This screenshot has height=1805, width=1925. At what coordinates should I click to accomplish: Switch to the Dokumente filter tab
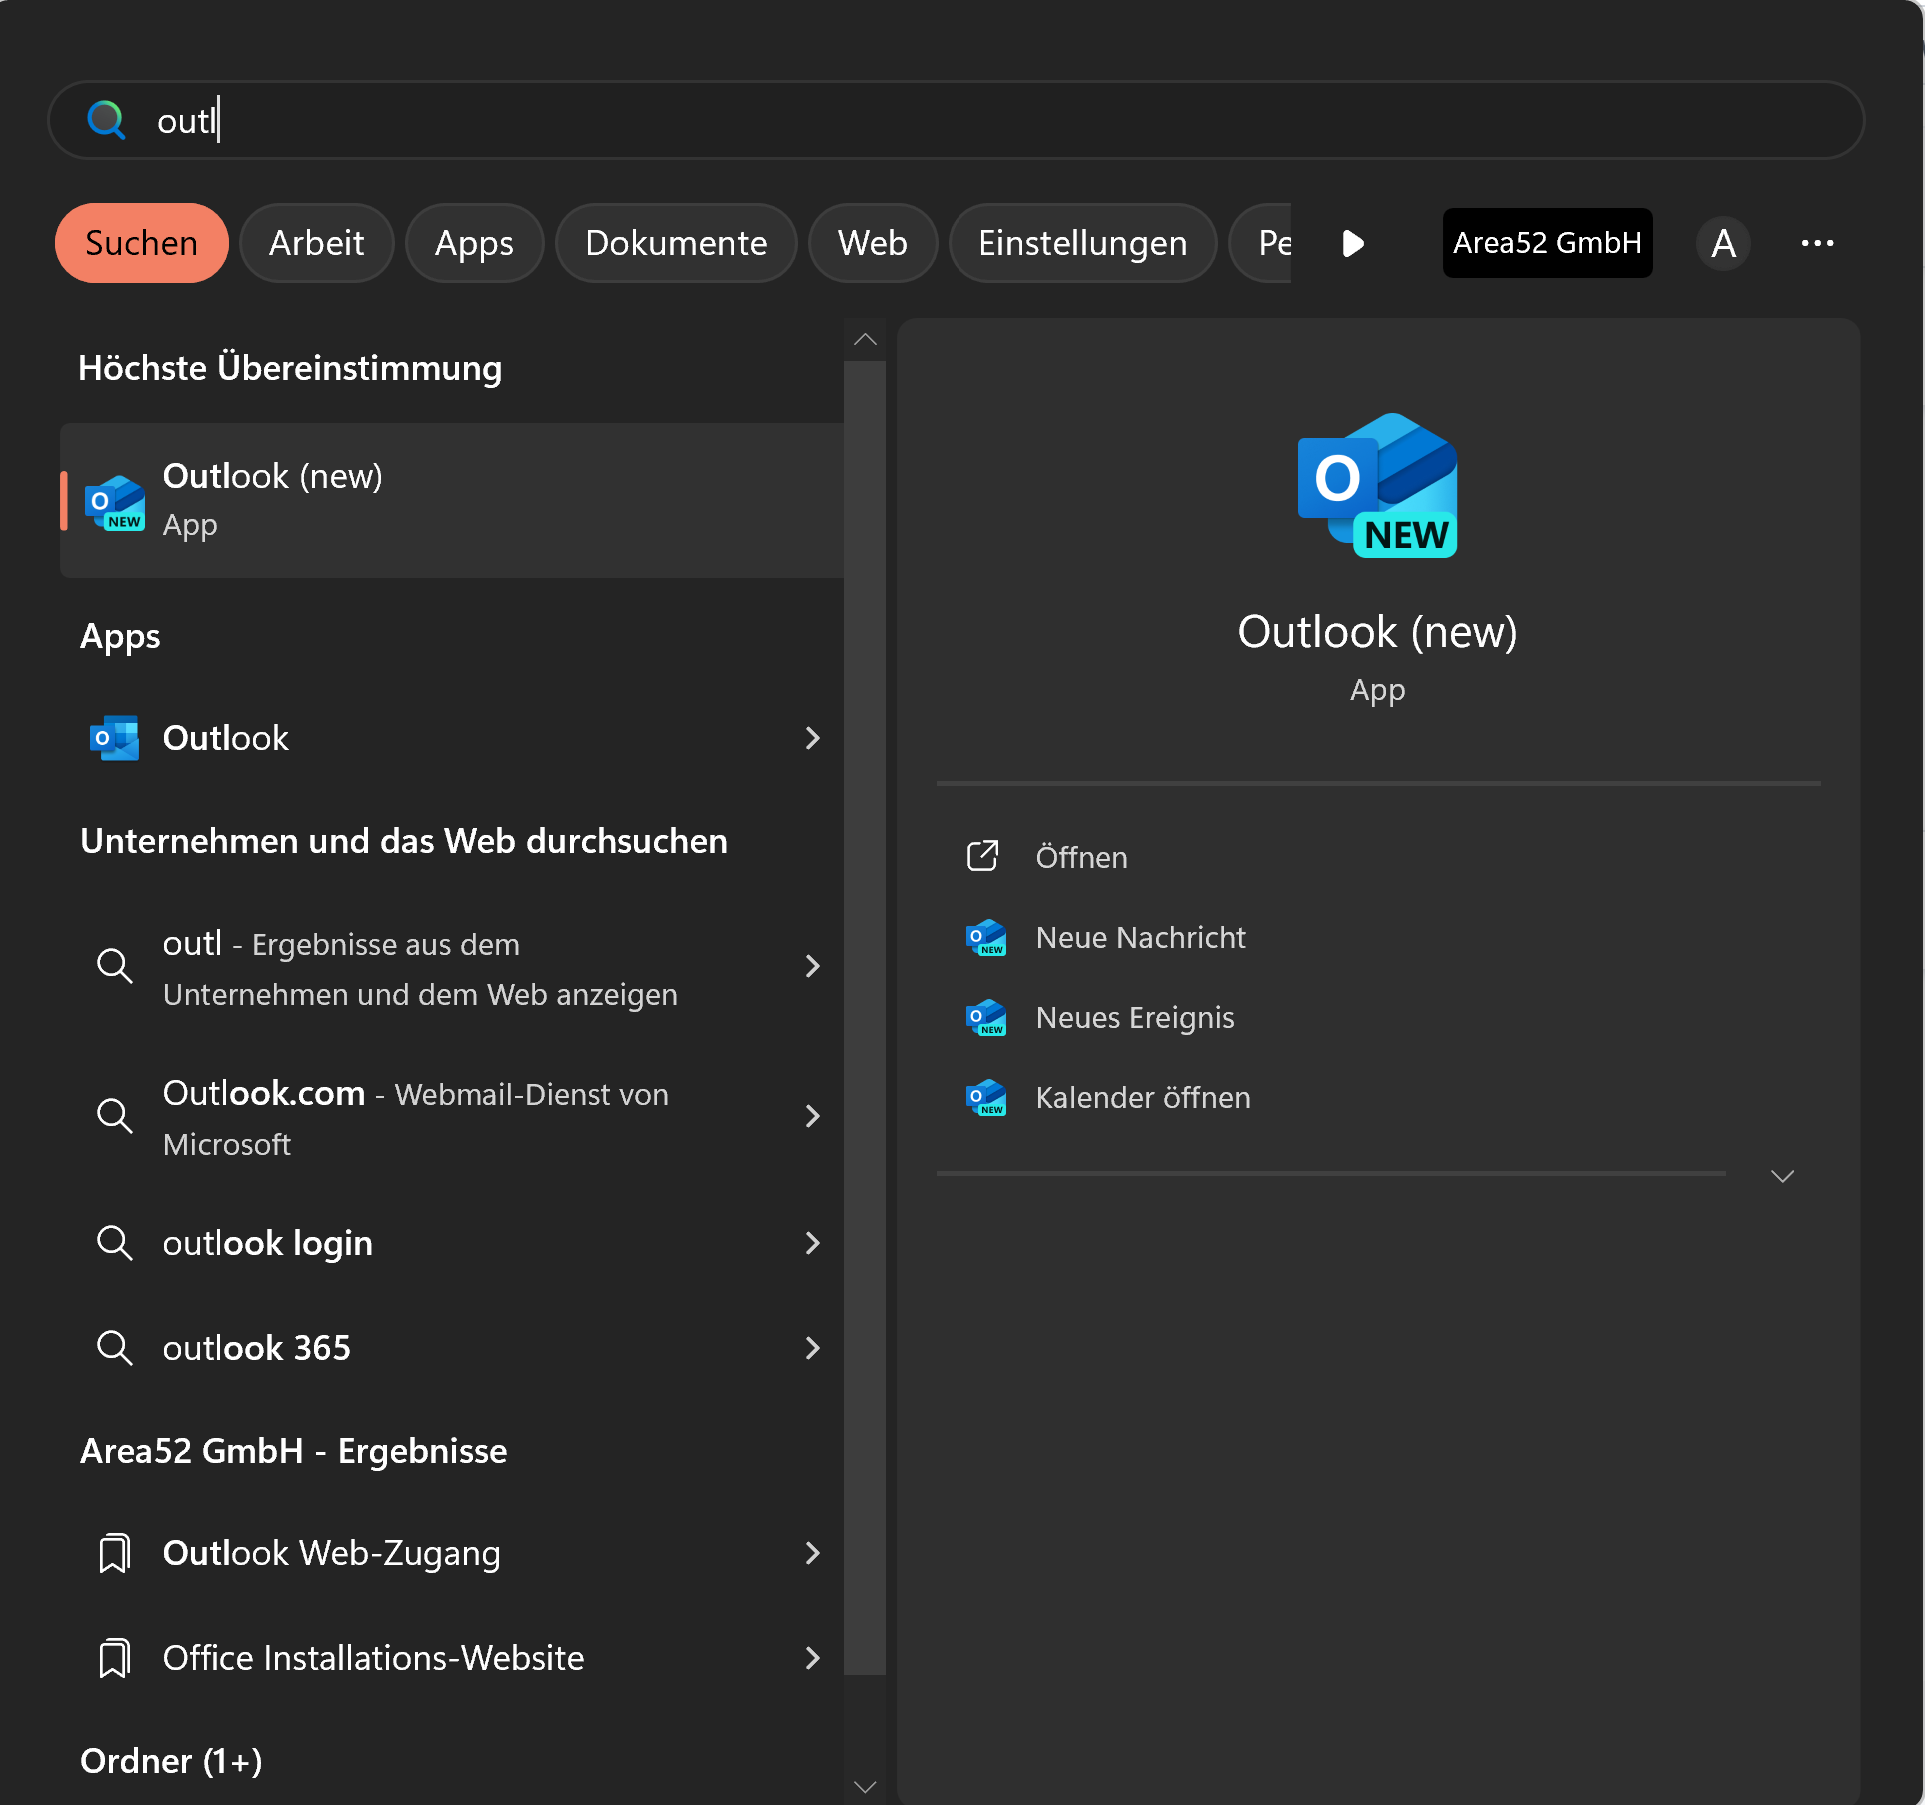[x=676, y=243]
